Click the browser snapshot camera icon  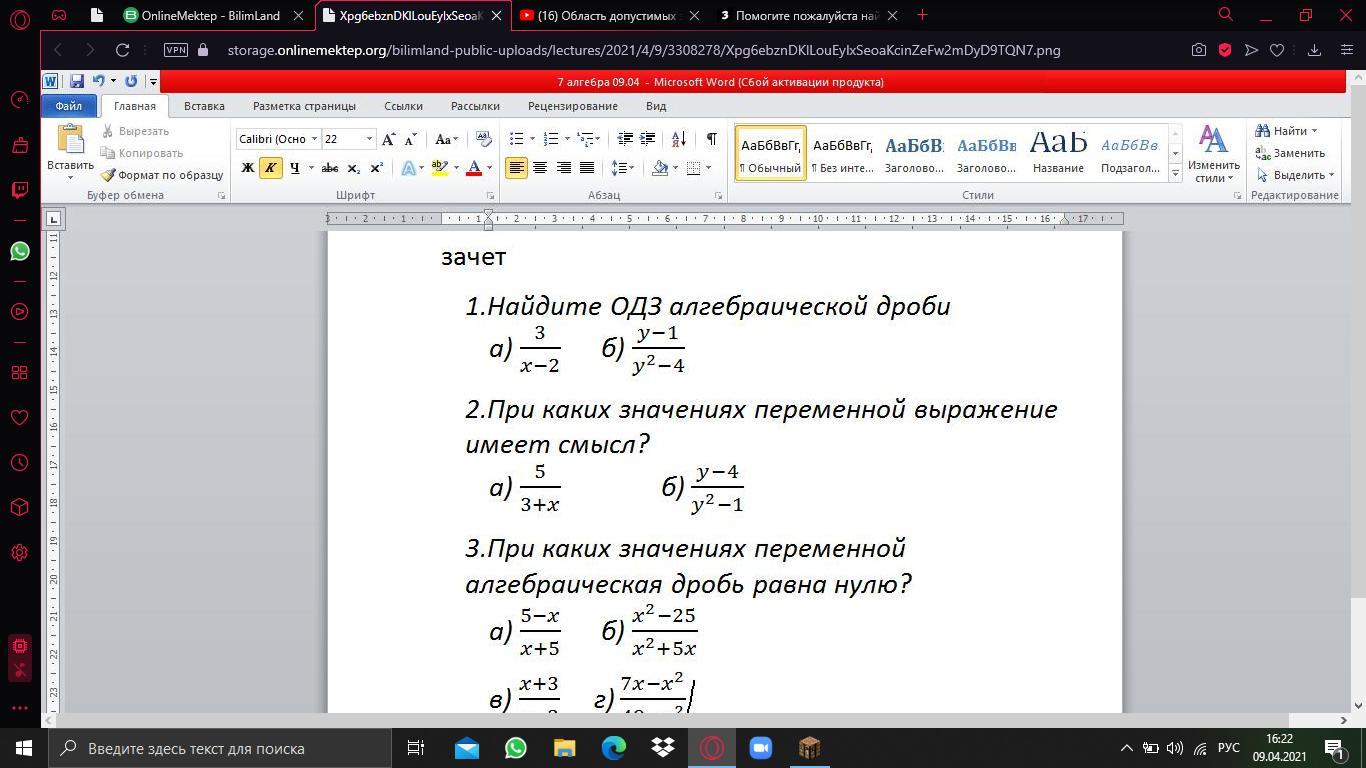pyautogui.click(x=1198, y=50)
